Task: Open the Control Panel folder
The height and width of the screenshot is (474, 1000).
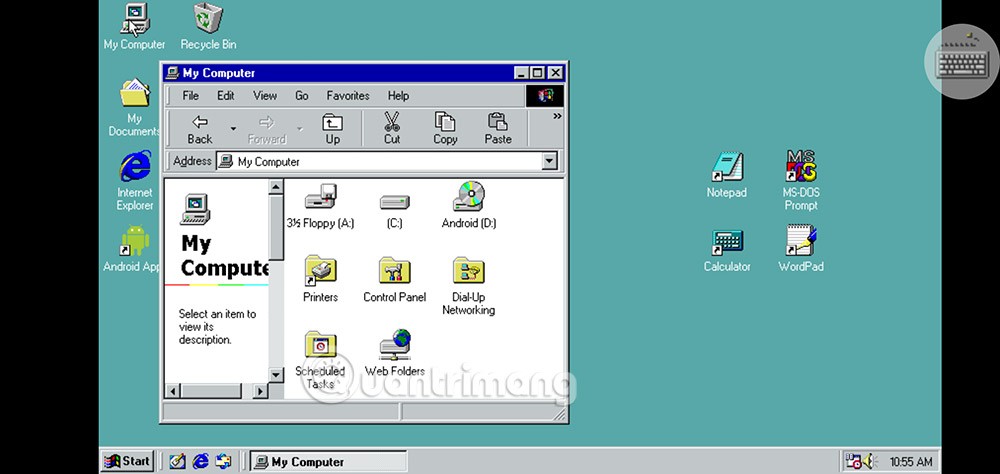Action: pyautogui.click(x=394, y=272)
